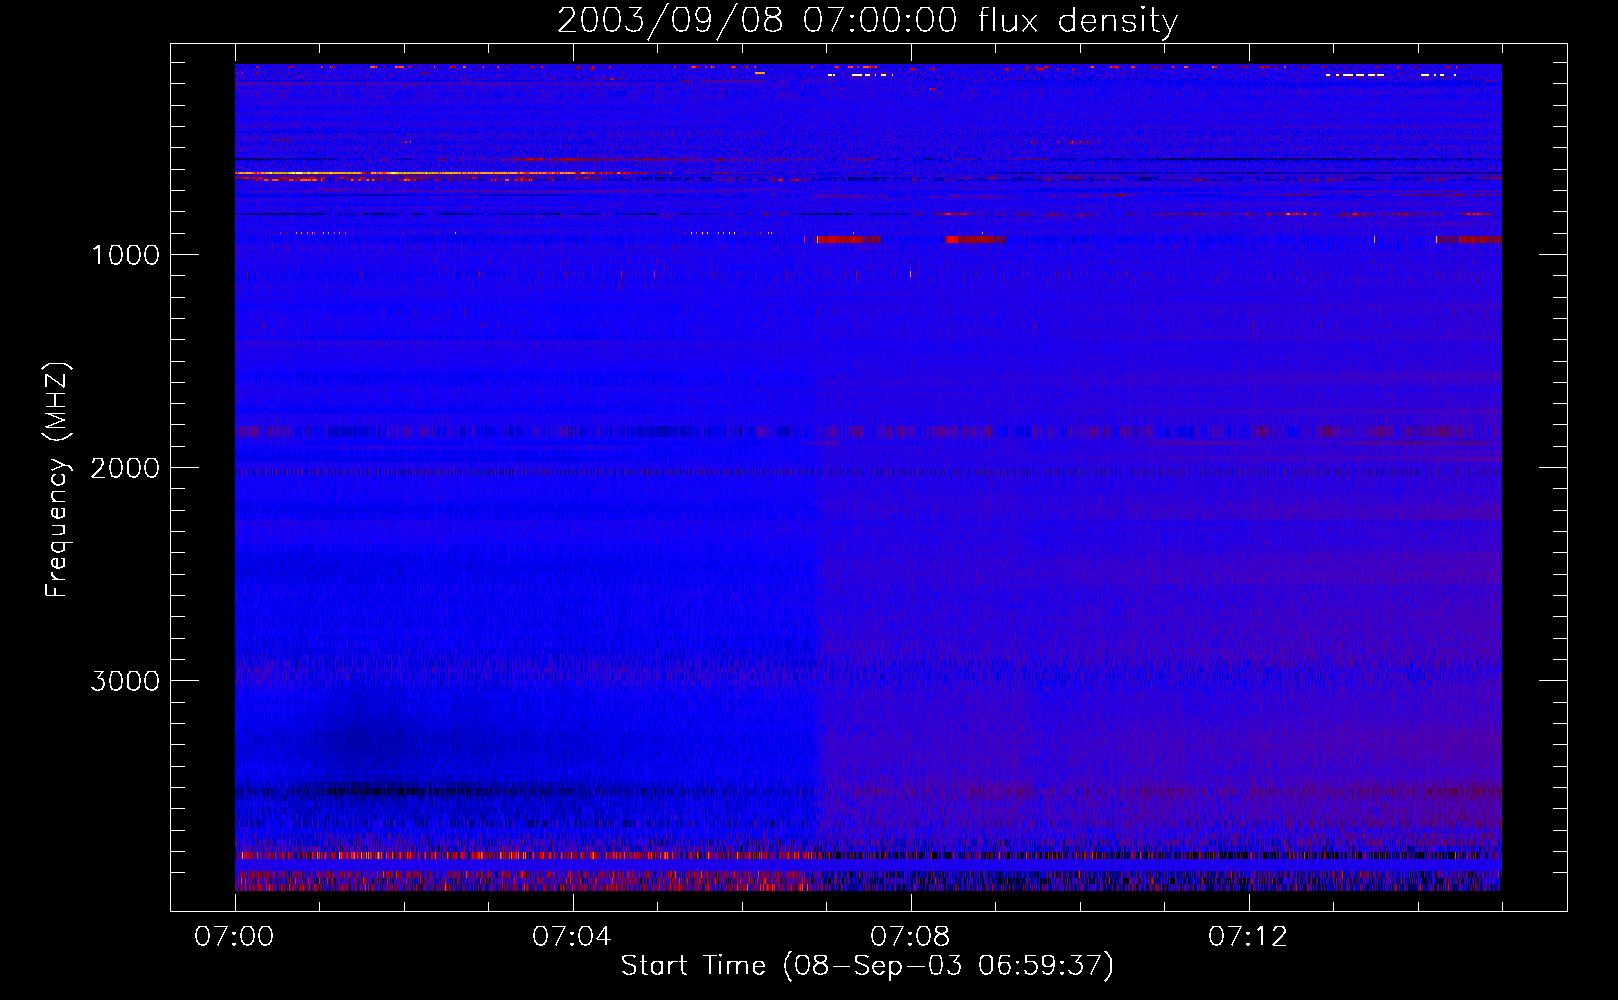1618x1000 pixels.
Task: Click the 2000 frequency tick label
Action: pos(125,468)
